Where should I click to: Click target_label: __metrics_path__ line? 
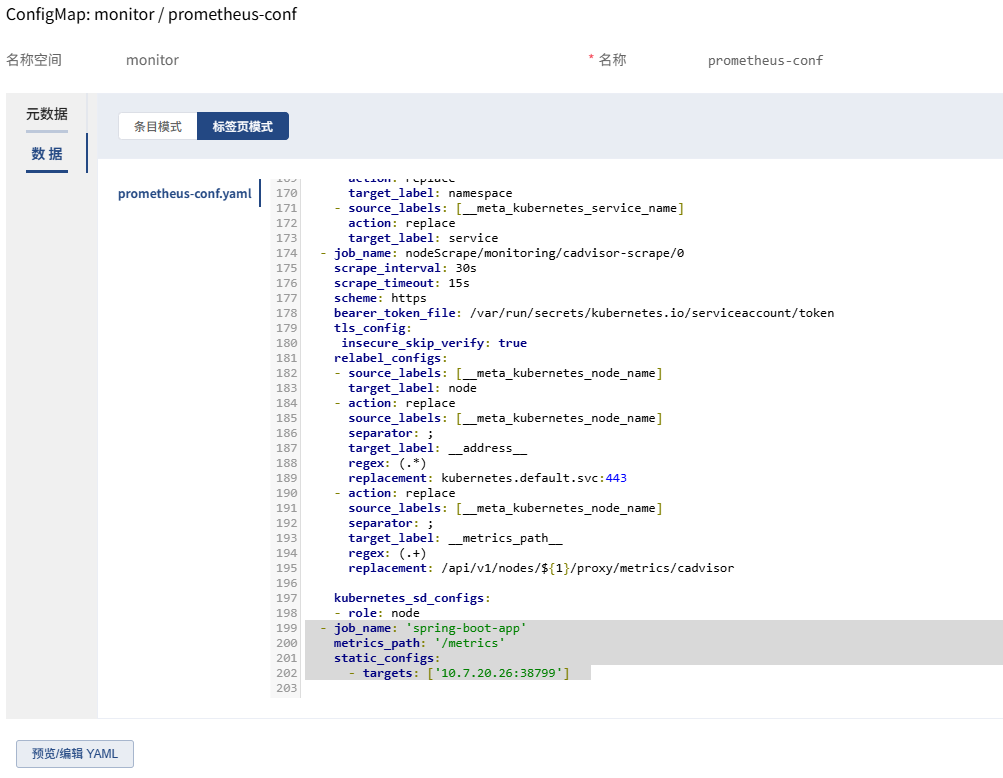(x=455, y=538)
